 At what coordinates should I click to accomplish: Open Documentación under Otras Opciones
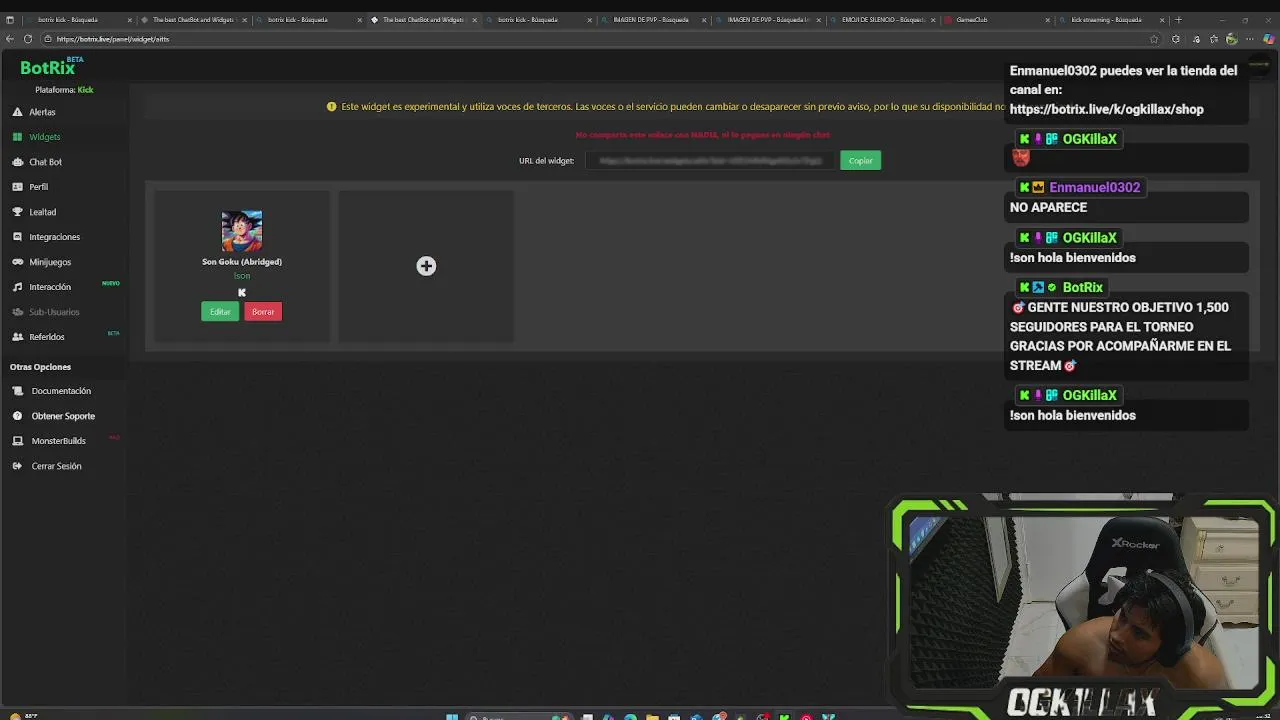click(x=61, y=391)
